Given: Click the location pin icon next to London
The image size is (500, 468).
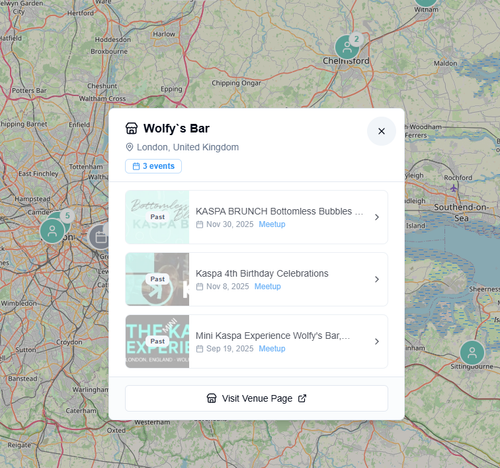Looking at the screenshot, I should (x=129, y=147).
